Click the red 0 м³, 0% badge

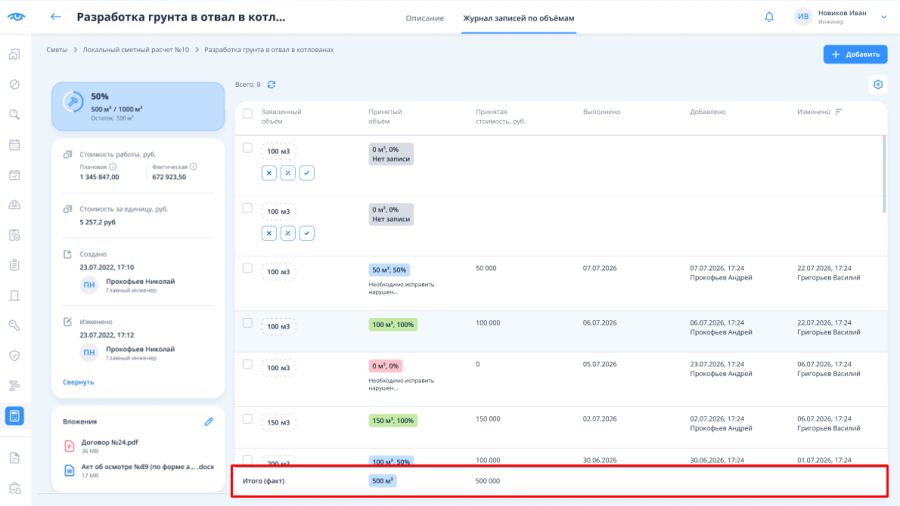[x=385, y=366]
